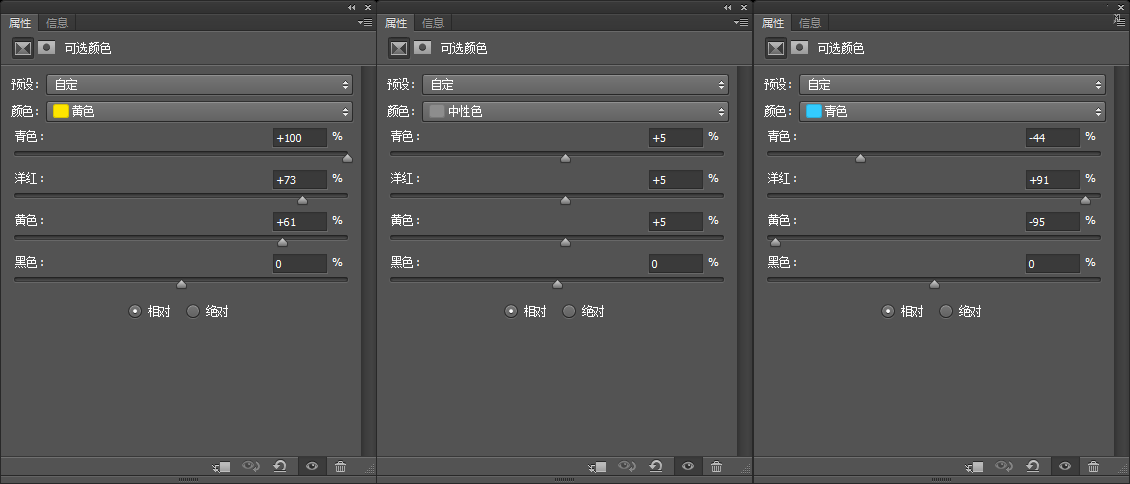View previous state in the cyan 青色 panel
This screenshot has height=484, width=1130.
pos(1004,467)
